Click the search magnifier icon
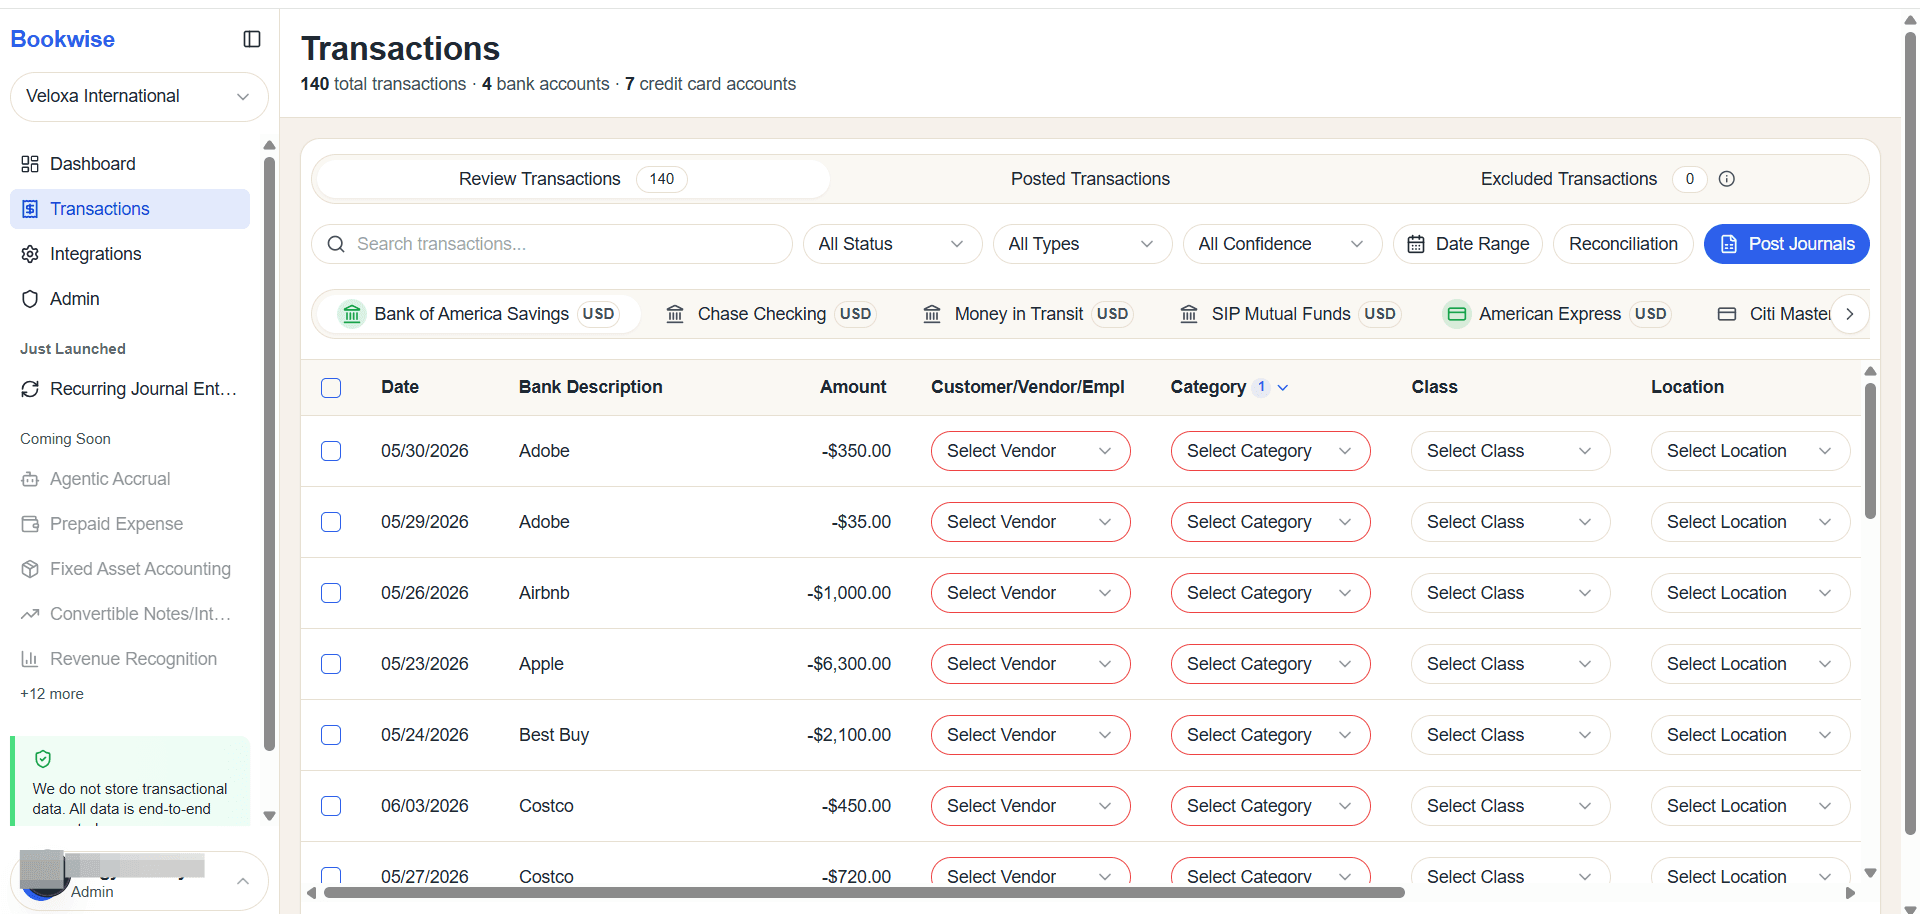Screen dimensions: 1920x914 336,244
